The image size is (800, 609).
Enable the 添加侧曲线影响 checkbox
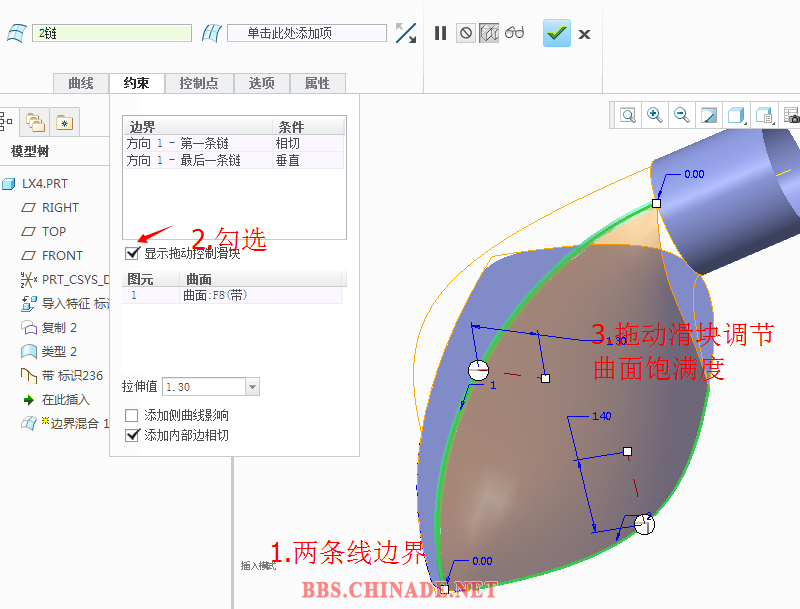[x=132, y=415]
